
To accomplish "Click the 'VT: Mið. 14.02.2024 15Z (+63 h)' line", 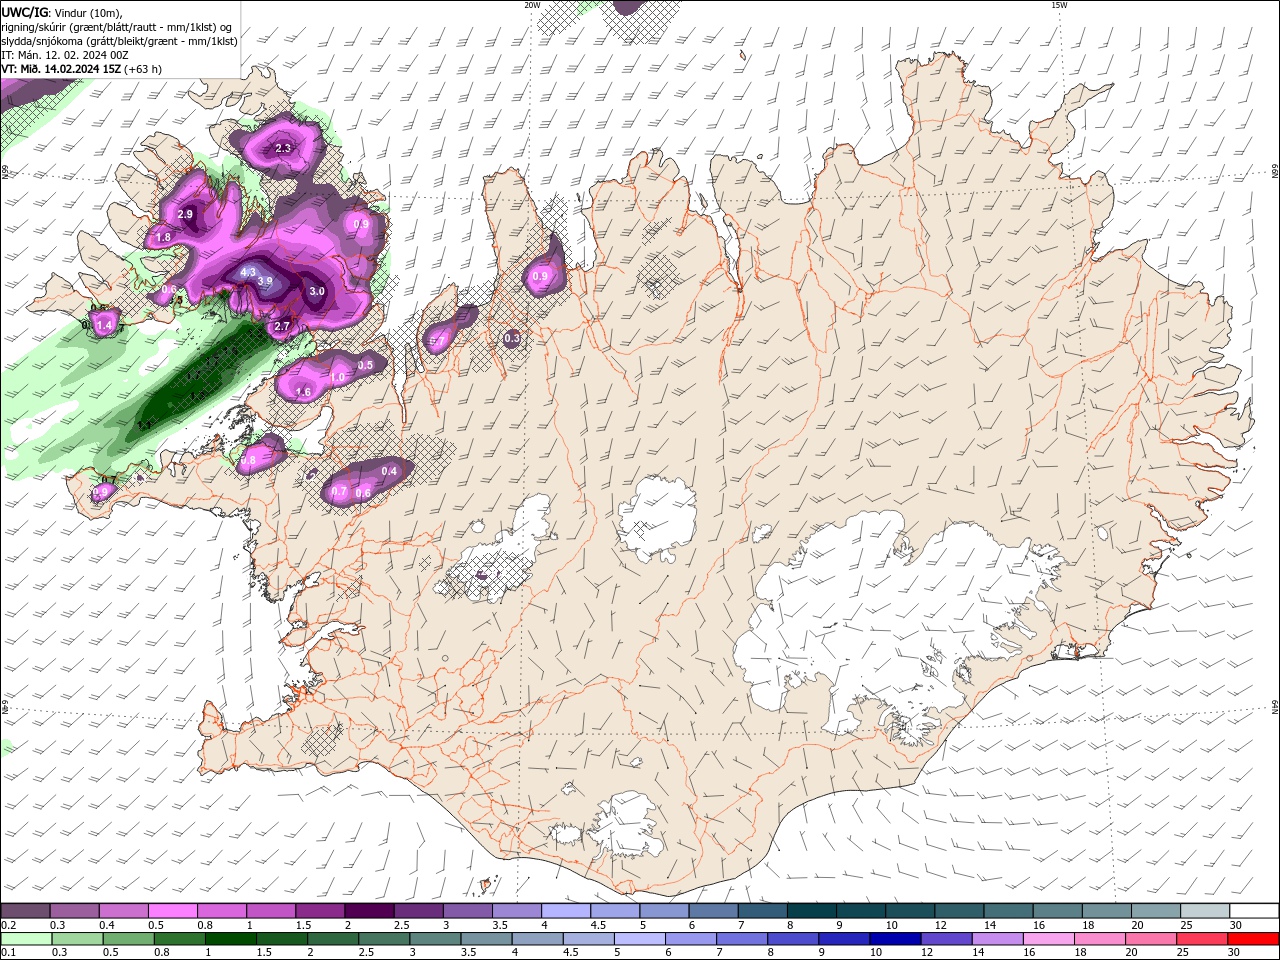I will [81, 69].
